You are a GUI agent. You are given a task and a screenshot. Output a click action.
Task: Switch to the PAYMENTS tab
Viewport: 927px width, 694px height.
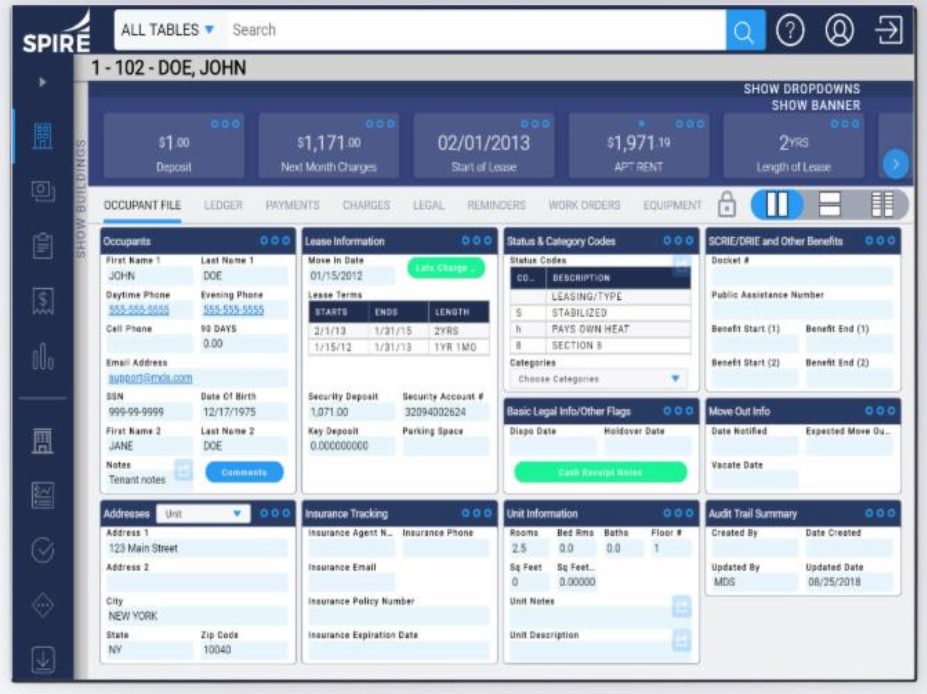[293, 205]
